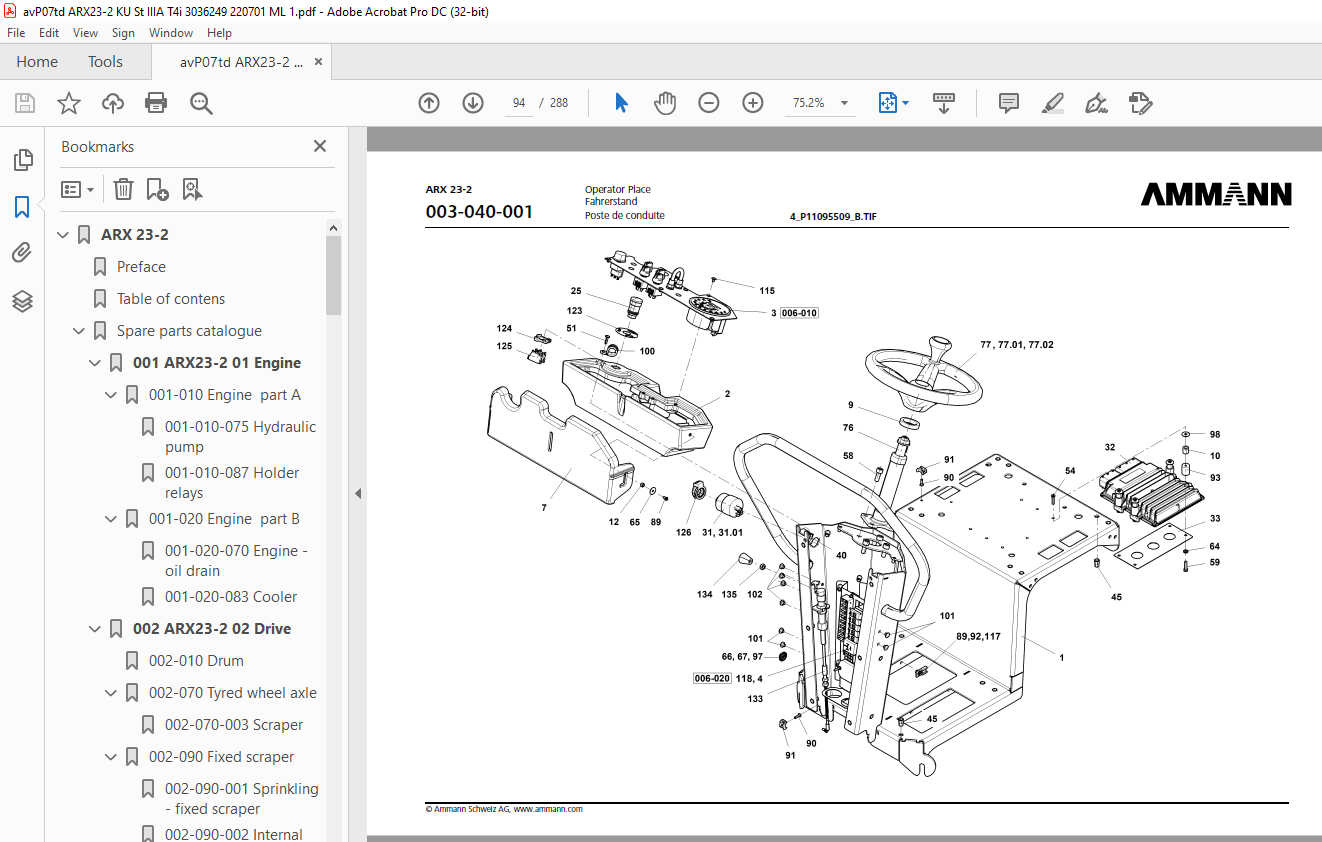Viewport: 1322px width, 842px height.
Task: Open the fit page options dropdown arrow
Action: (906, 103)
